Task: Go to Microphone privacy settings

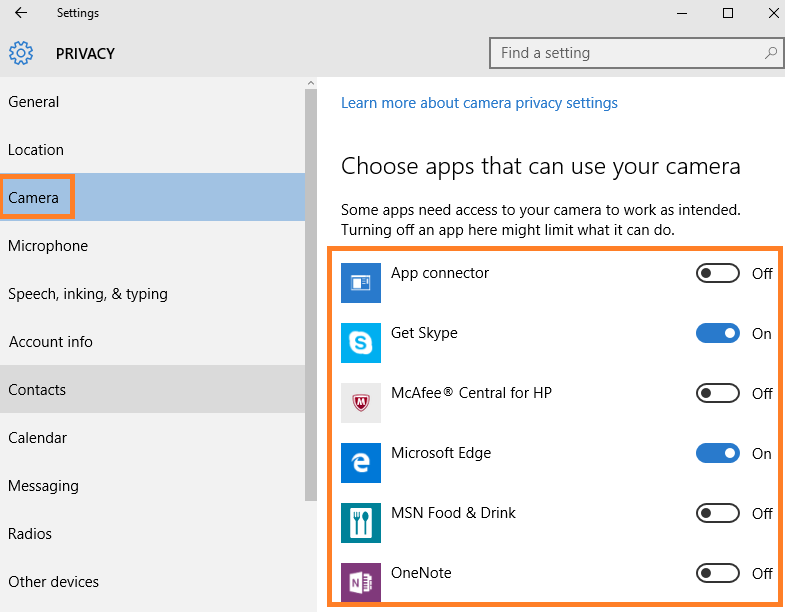Action: (x=152, y=245)
